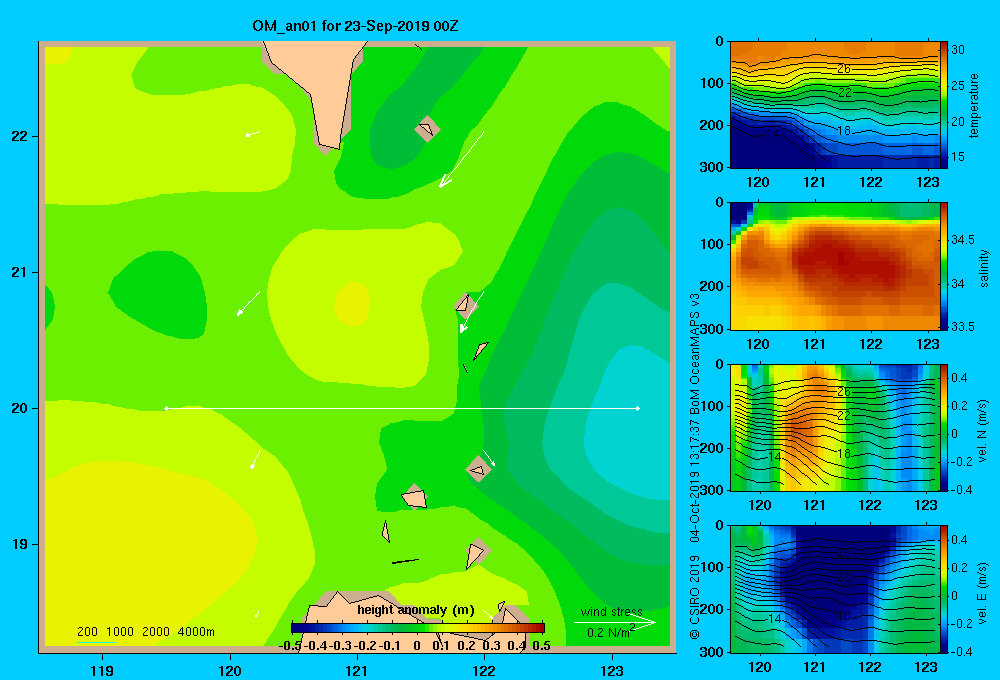Click the "2000" bathymetry legend entry

point(156,632)
